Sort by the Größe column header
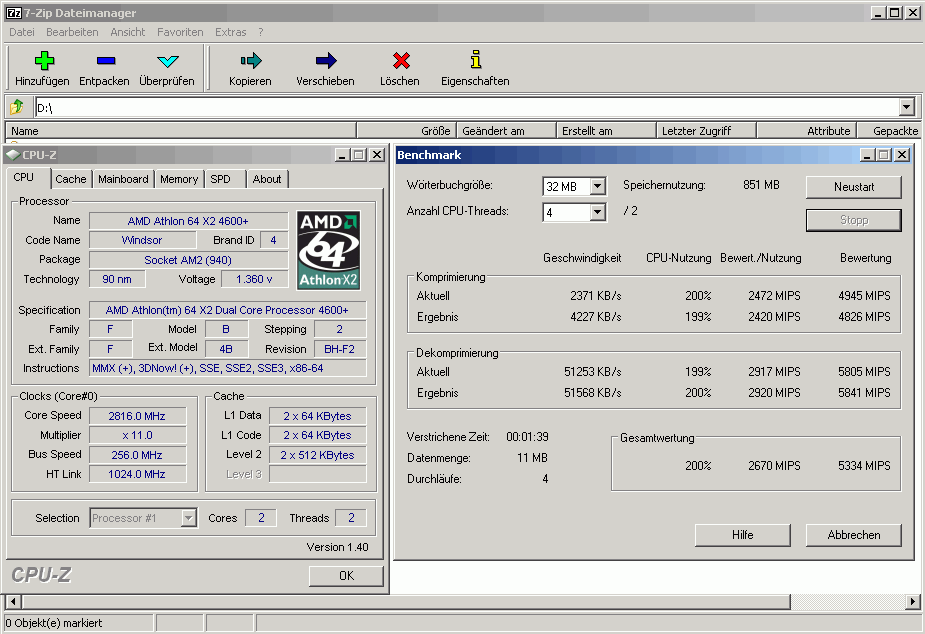 pos(406,130)
